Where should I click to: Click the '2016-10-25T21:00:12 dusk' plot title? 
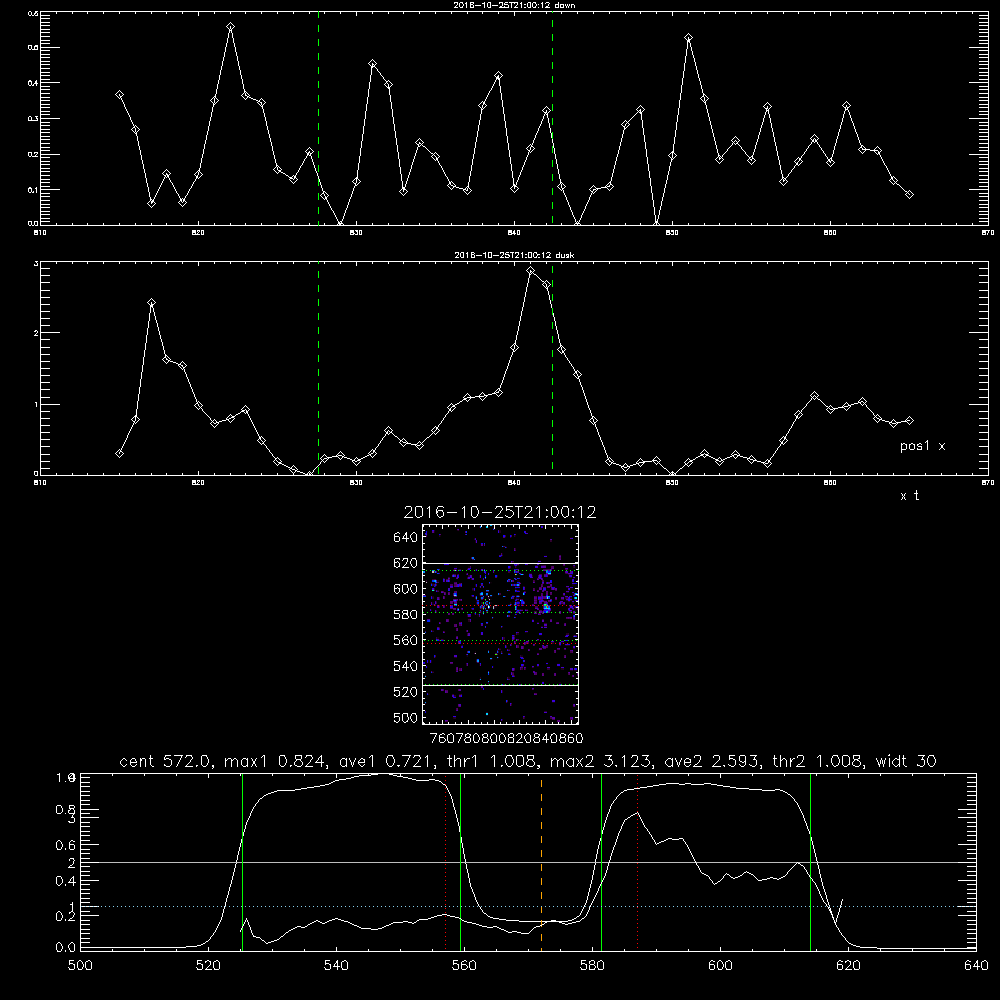[x=514, y=255]
